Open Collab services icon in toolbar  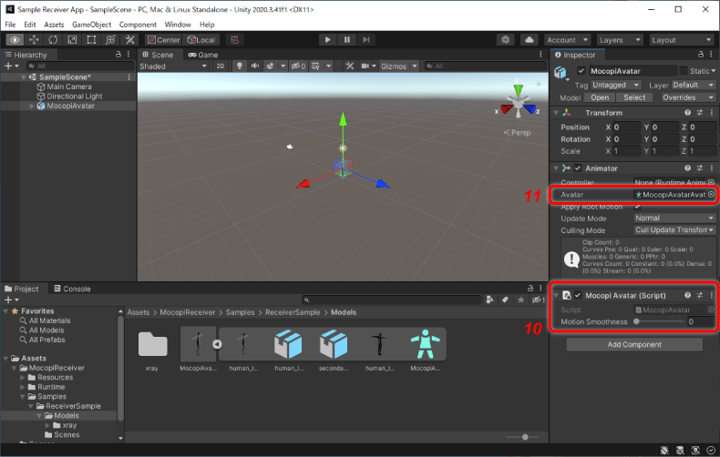coord(506,40)
